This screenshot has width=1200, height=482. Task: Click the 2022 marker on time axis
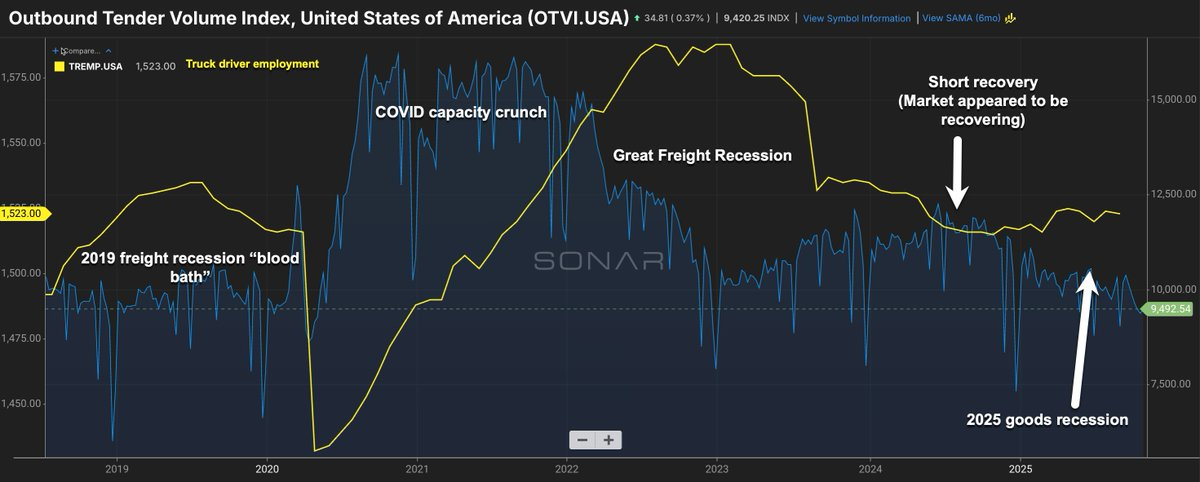pos(566,467)
